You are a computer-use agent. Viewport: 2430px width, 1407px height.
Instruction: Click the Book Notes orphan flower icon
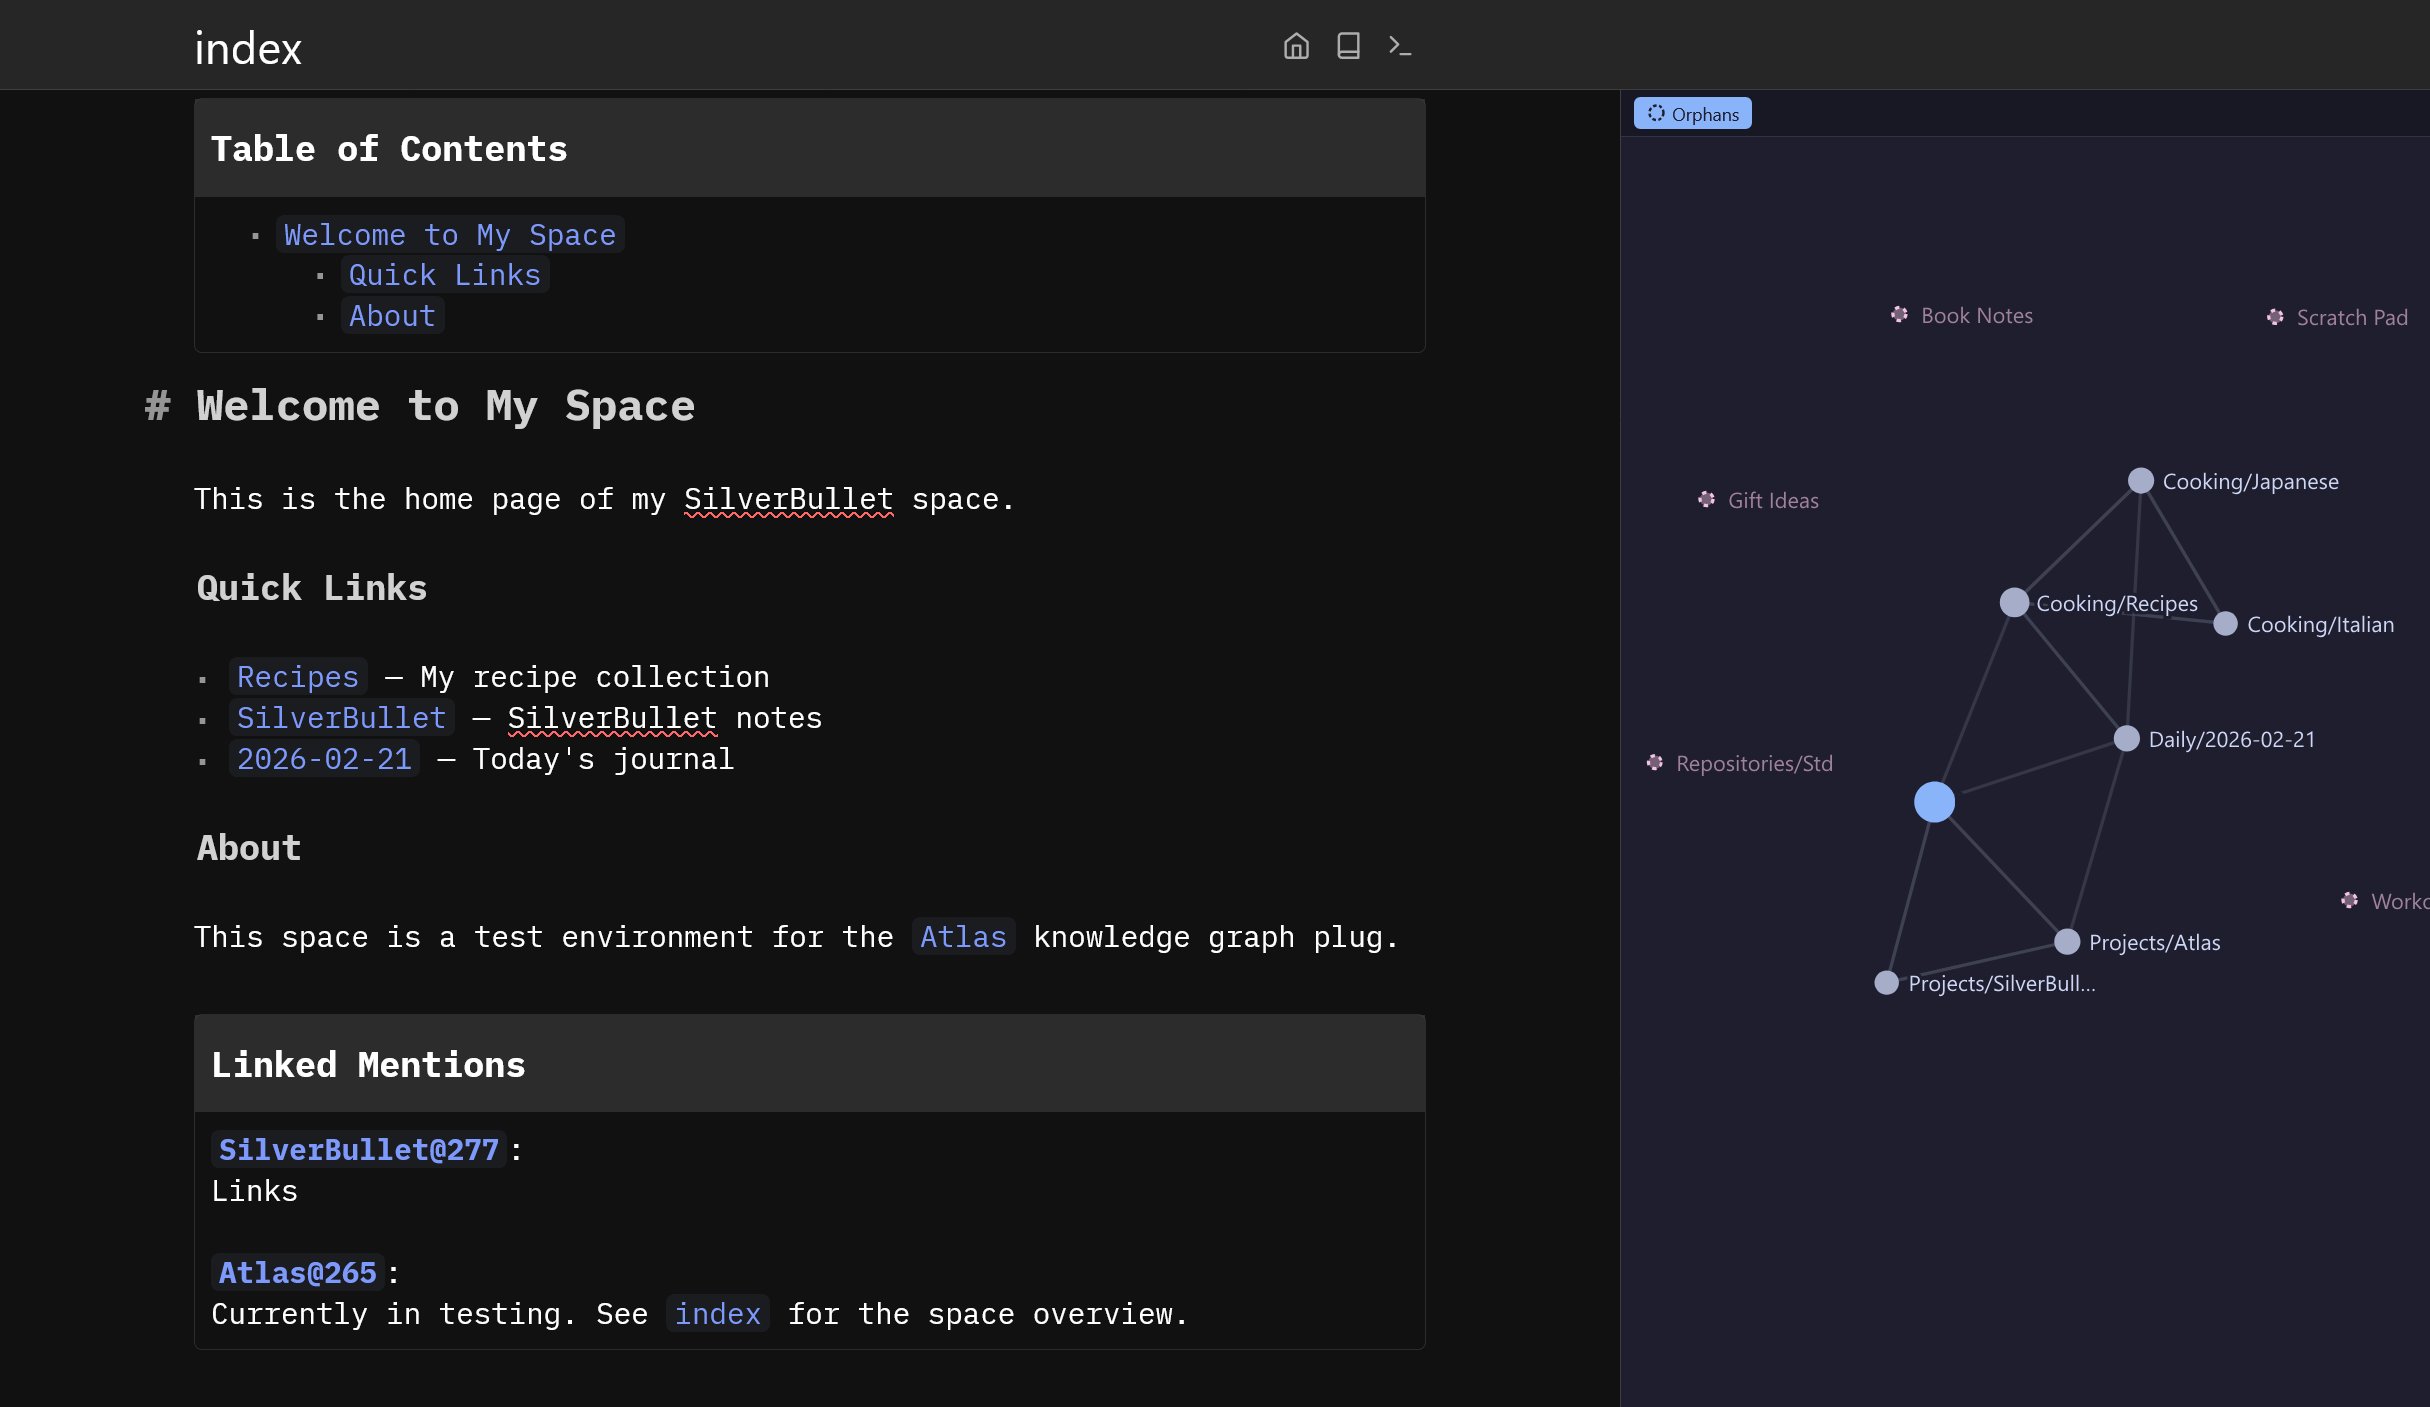(x=1899, y=314)
